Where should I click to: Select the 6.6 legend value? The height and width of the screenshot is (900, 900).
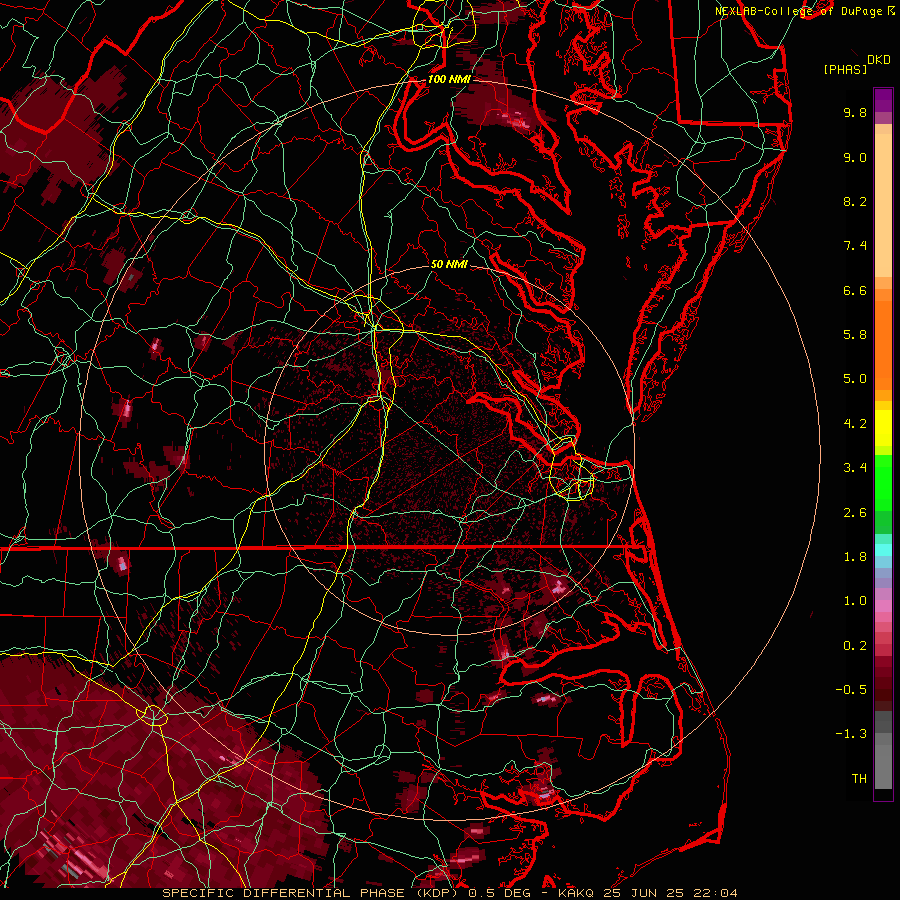(x=855, y=290)
